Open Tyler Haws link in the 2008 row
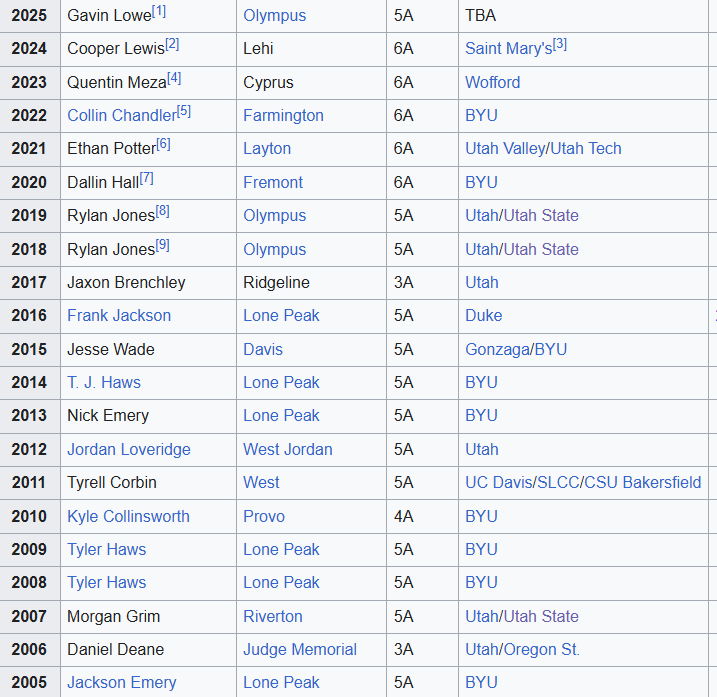Screen dimensions: 717x697 [107, 582]
